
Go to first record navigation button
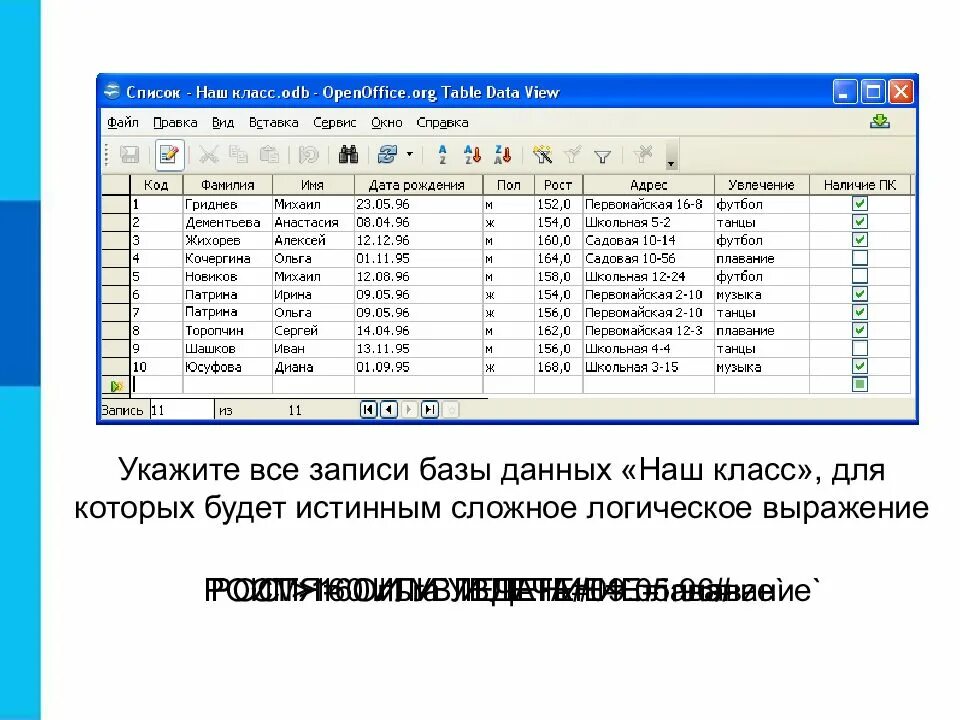pyautogui.click(x=368, y=409)
